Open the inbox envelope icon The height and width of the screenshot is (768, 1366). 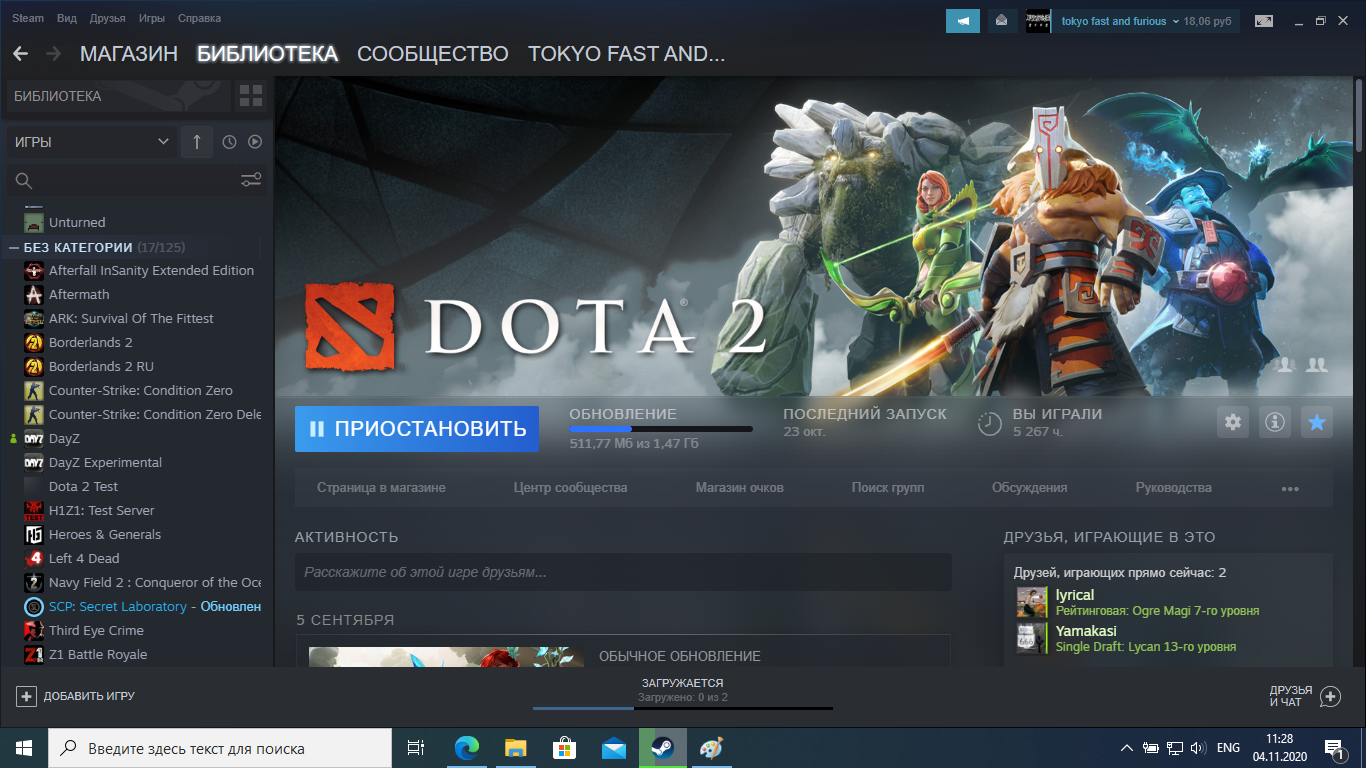(x=1001, y=21)
